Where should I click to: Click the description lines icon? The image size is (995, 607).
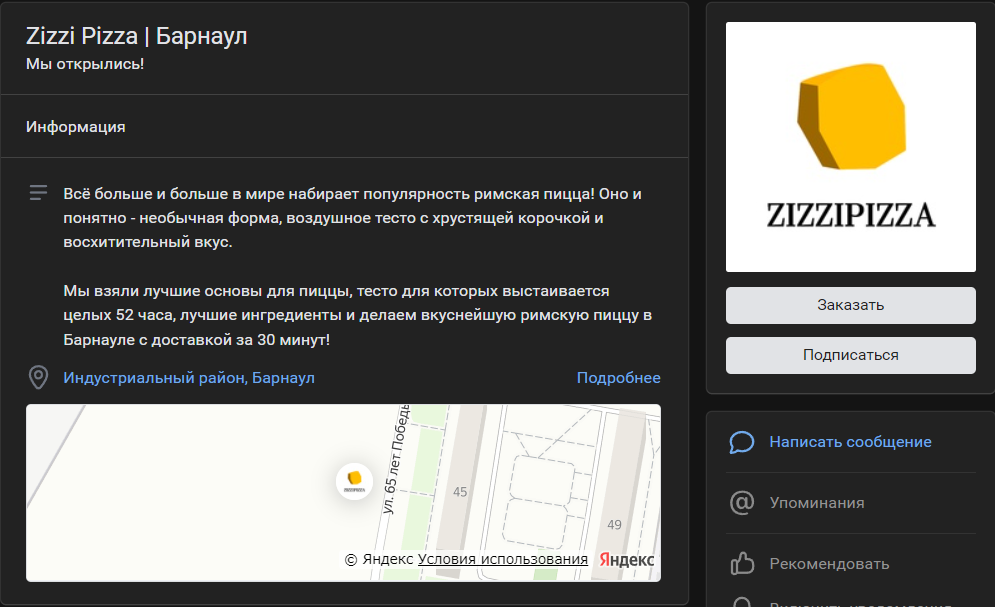coord(38,193)
